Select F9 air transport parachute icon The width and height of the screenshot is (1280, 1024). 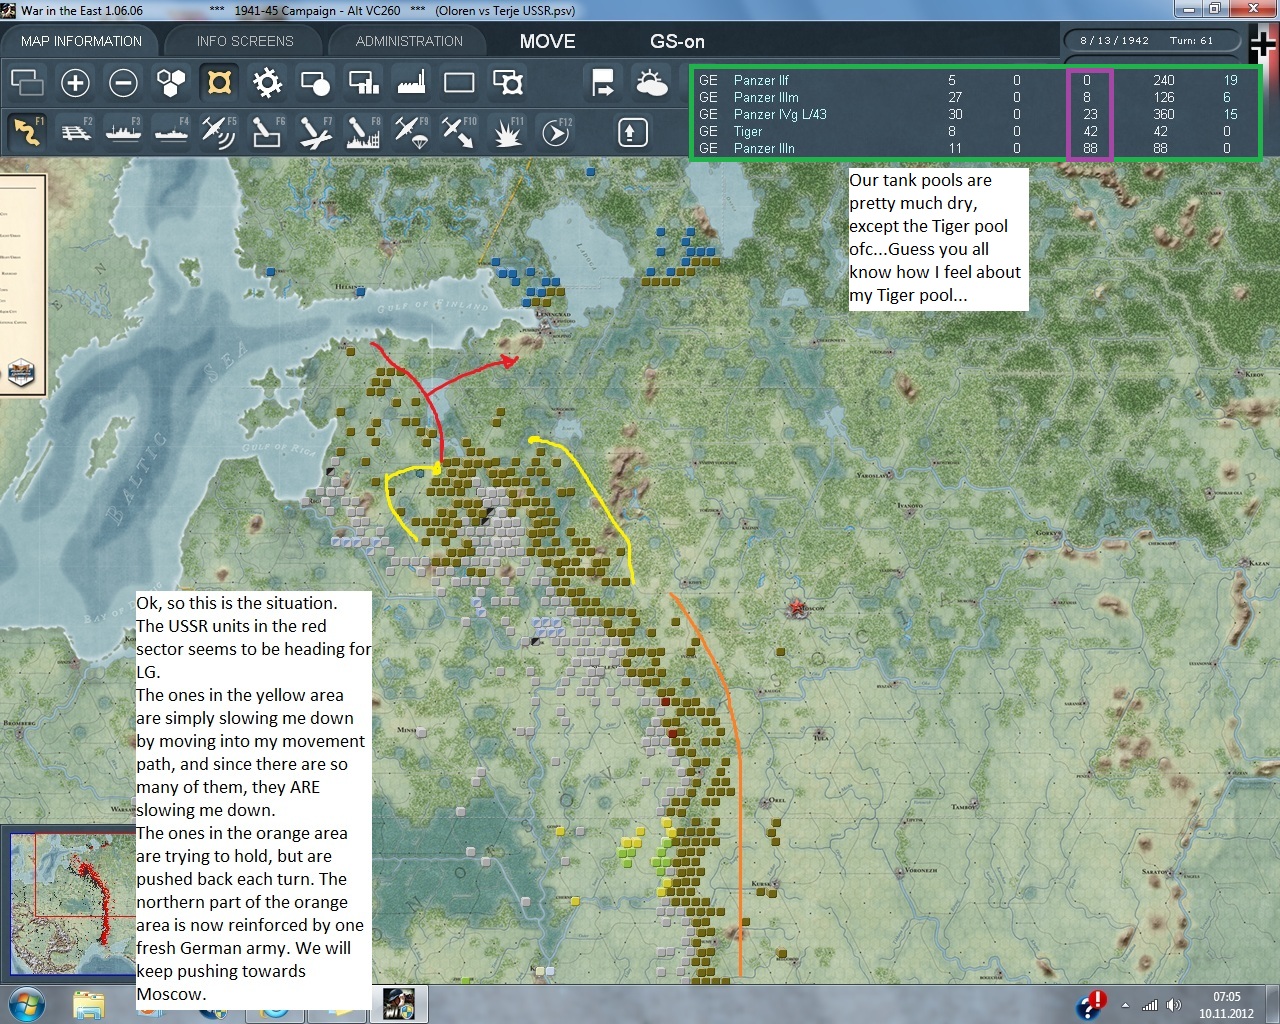point(411,131)
